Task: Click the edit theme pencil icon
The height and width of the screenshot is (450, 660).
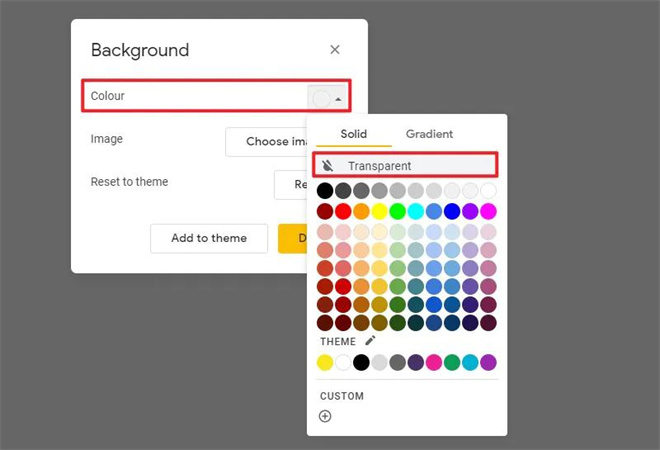Action: tap(370, 341)
